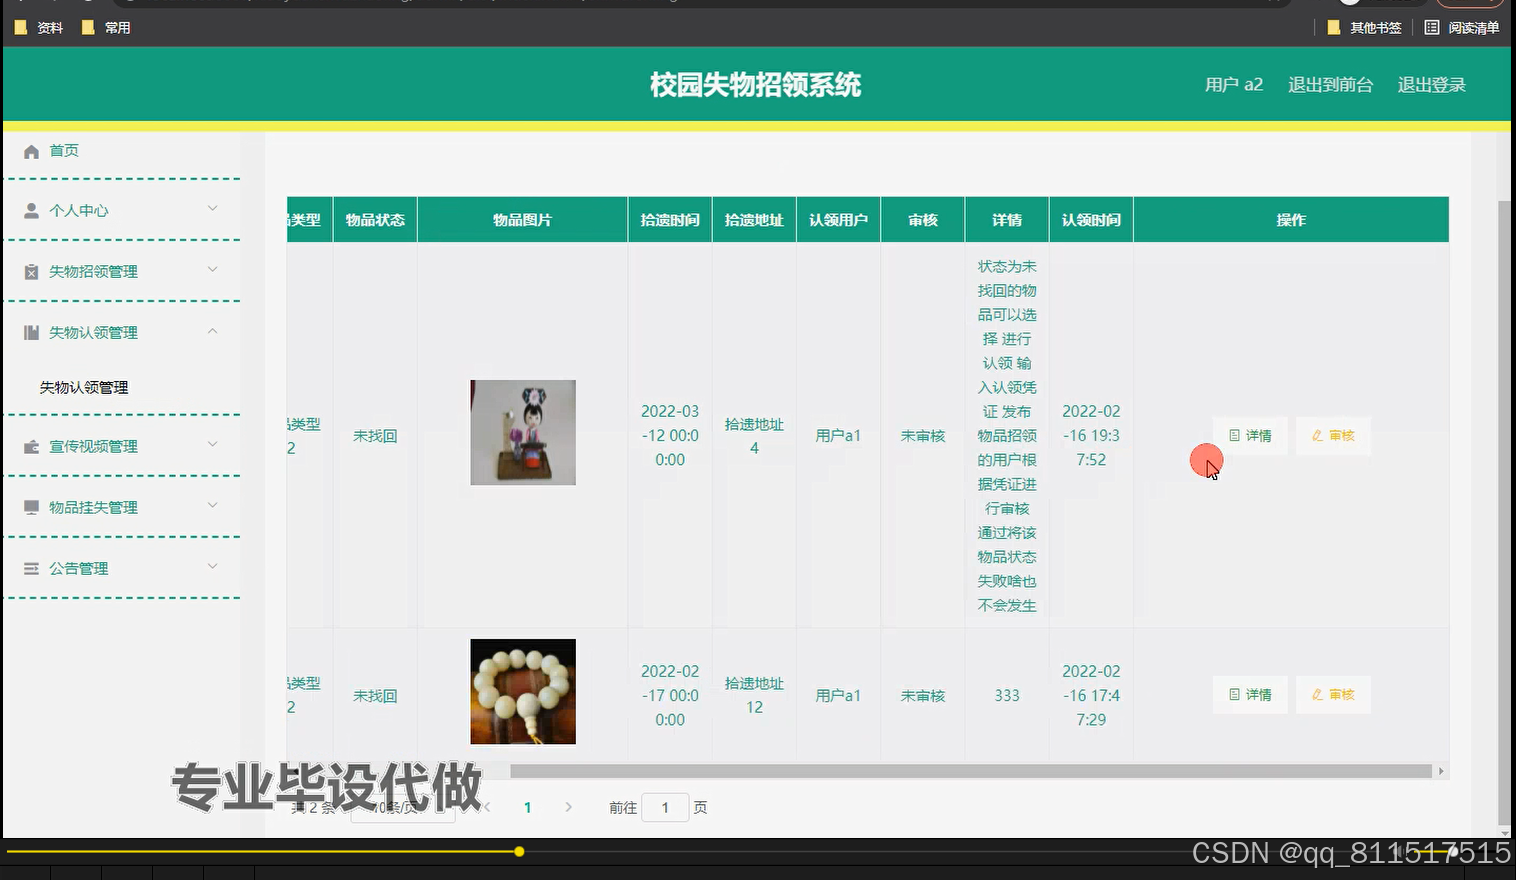
Task: Click the yellow video progress handle
Action: coord(519,852)
